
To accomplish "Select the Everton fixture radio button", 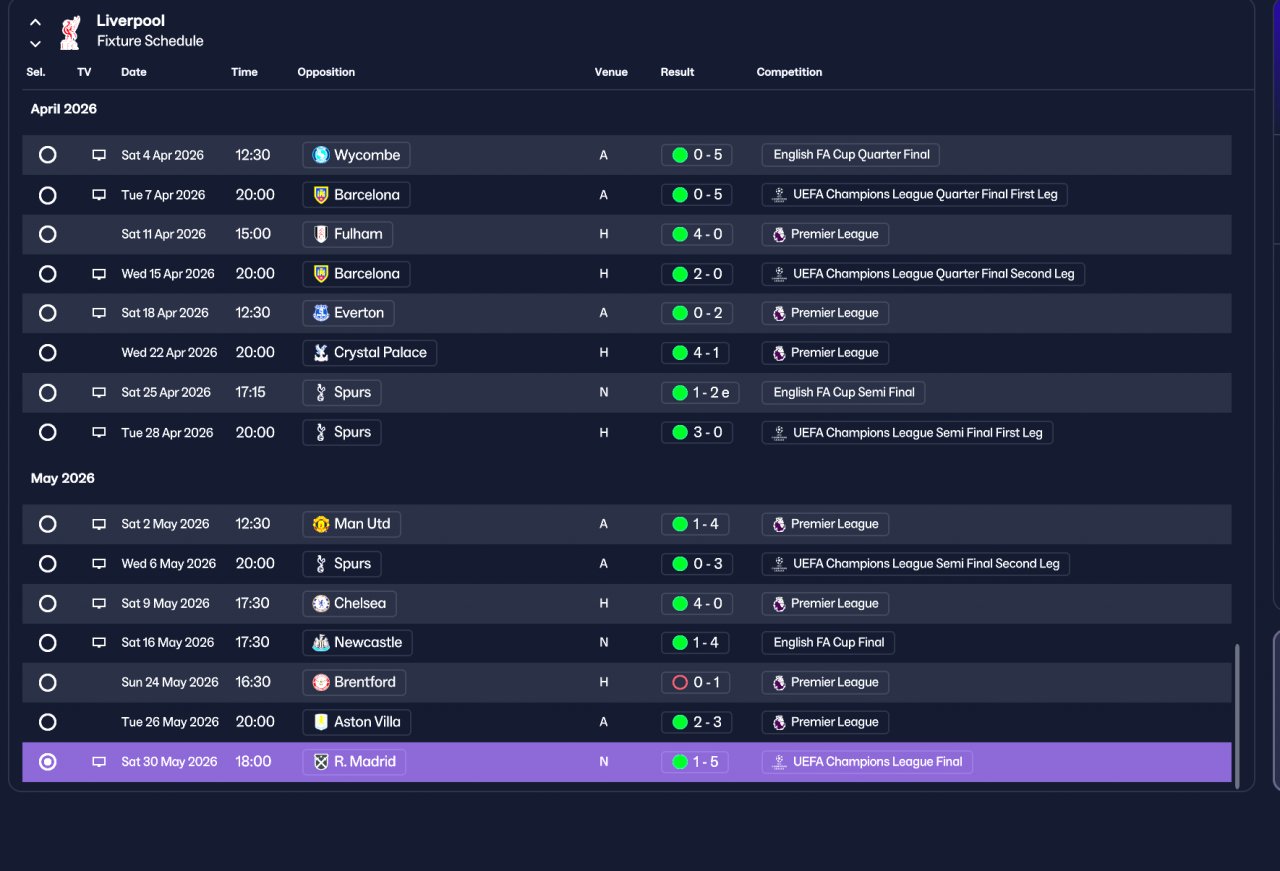I will click(x=47, y=313).
